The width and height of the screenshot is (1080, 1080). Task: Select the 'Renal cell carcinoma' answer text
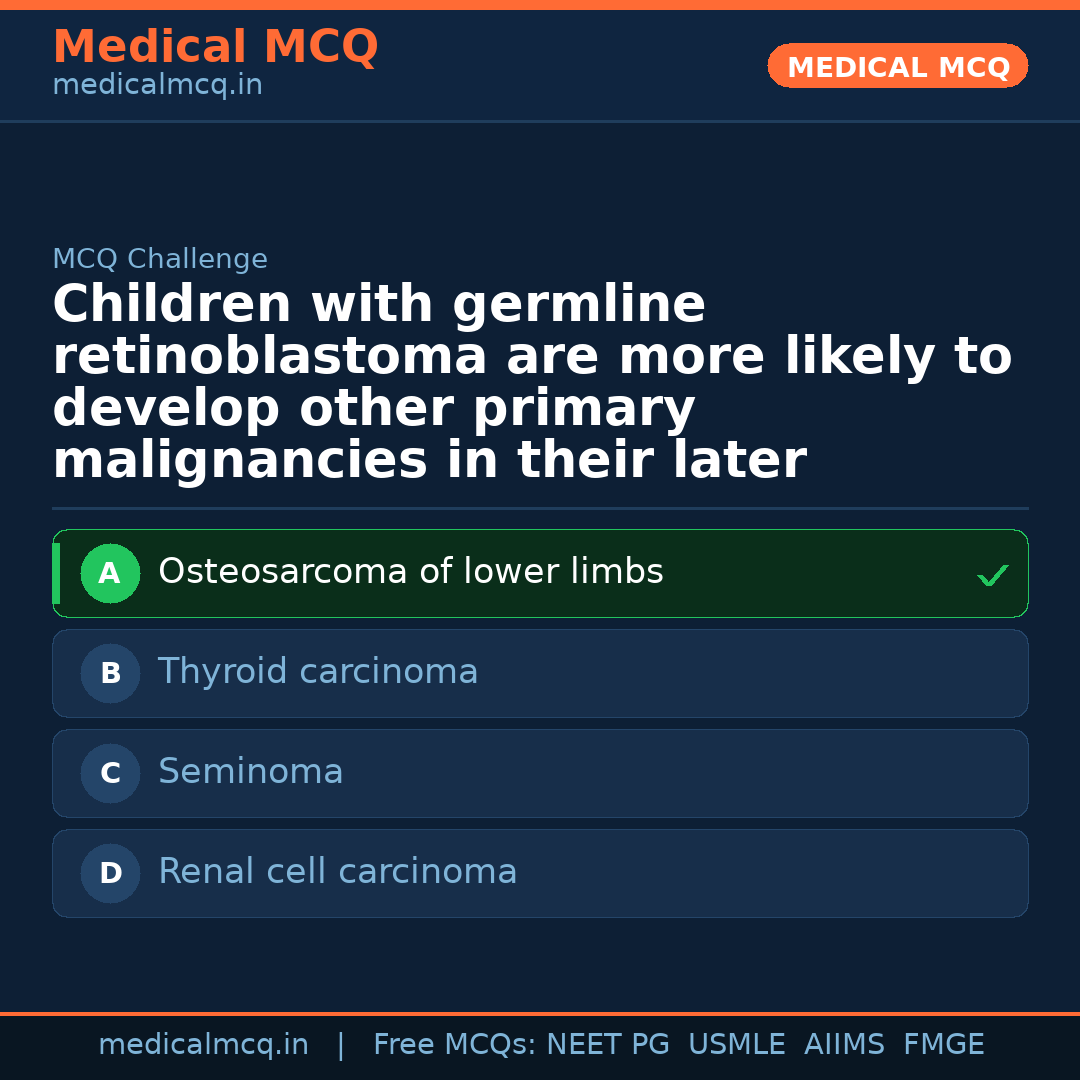(337, 872)
